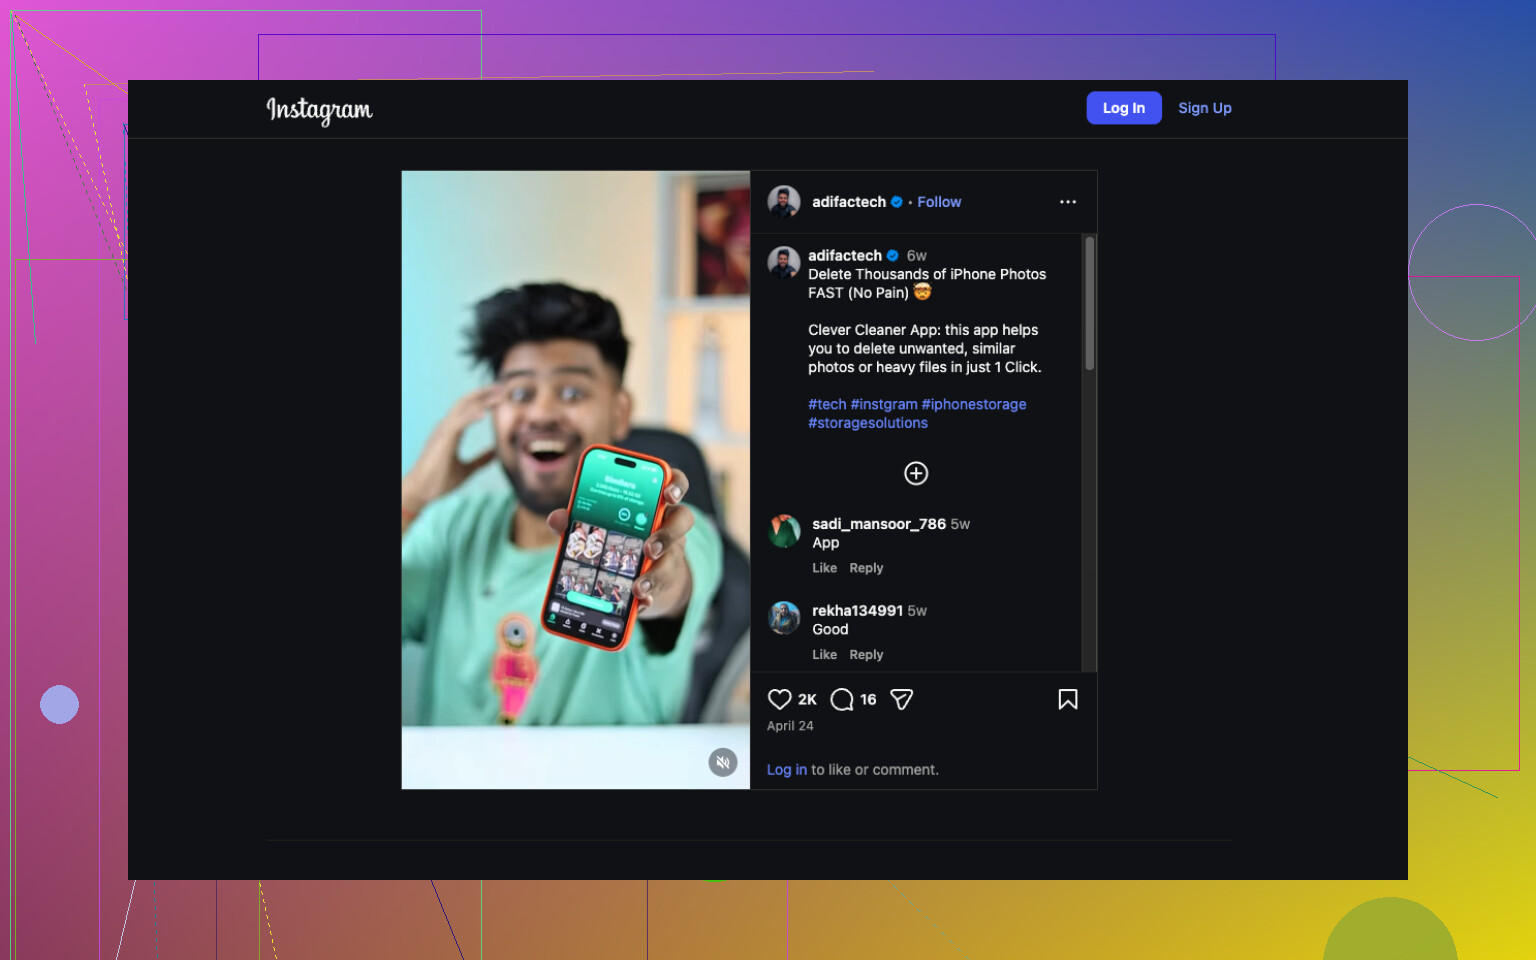Image resolution: width=1536 pixels, height=960 pixels.
Task: Open rekha134991 avatar
Action: pyautogui.click(x=784, y=618)
